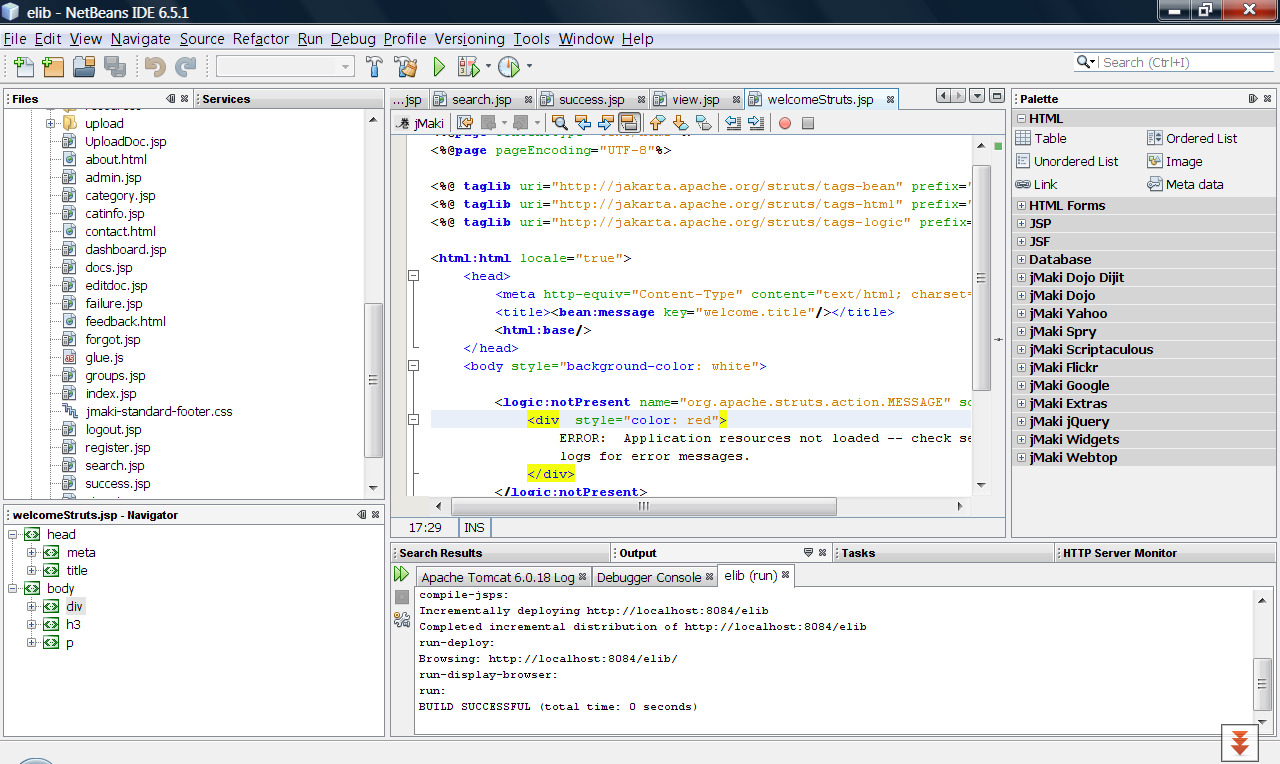Screen dimensions: 1280x764
Task: Open the jMaki button in the editor toolbar
Action: (421, 123)
